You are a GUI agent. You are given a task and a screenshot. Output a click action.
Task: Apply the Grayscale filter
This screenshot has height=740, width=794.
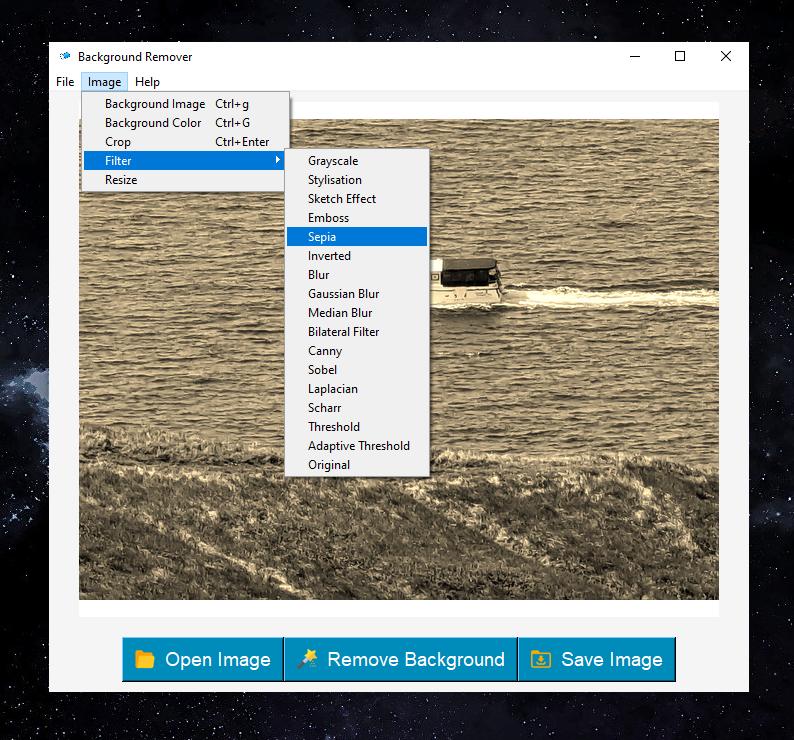coord(333,161)
